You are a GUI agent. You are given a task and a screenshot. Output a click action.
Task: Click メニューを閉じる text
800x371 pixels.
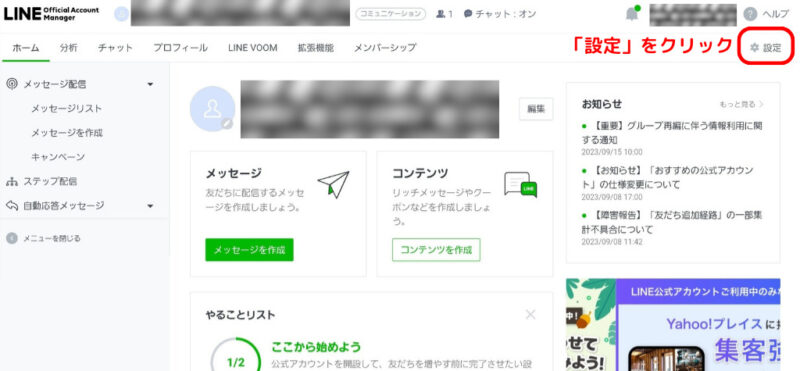pos(52,238)
